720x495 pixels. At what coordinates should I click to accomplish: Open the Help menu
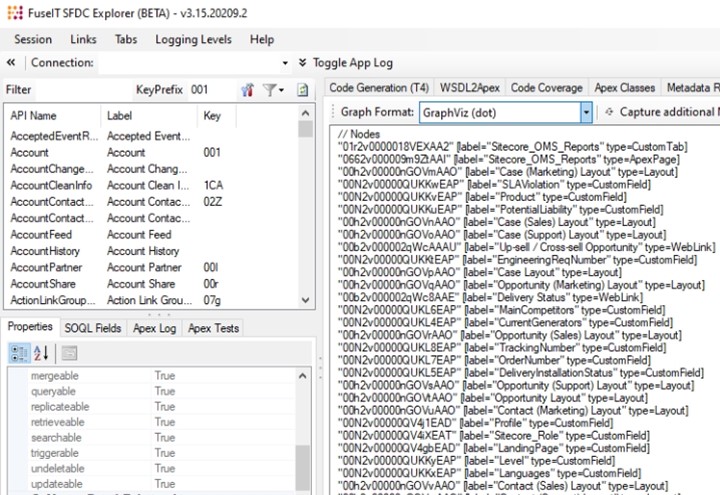point(262,39)
